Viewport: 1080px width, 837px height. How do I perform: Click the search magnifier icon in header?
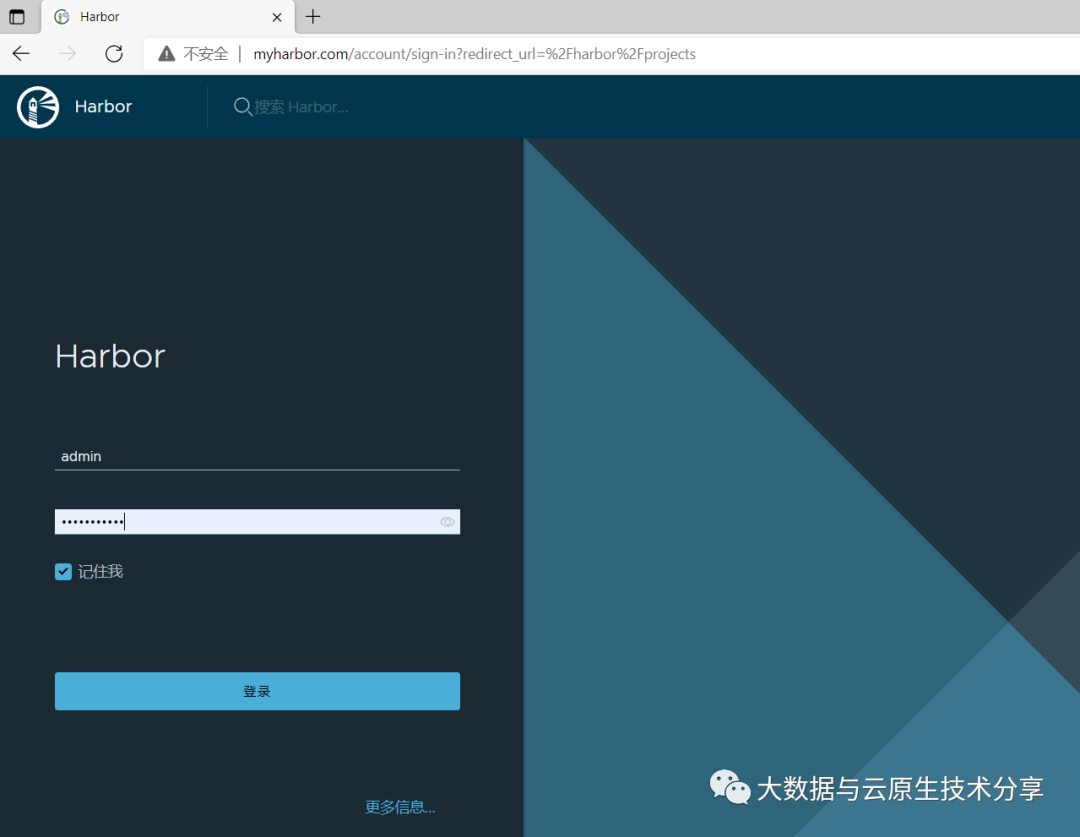(x=242, y=107)
